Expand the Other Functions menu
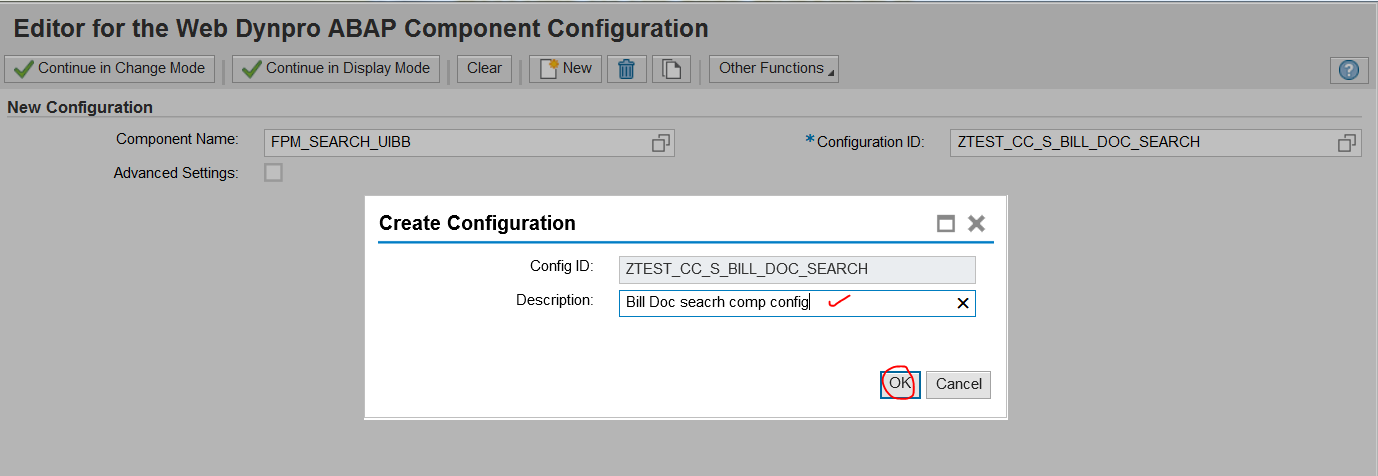 point(773,69)
